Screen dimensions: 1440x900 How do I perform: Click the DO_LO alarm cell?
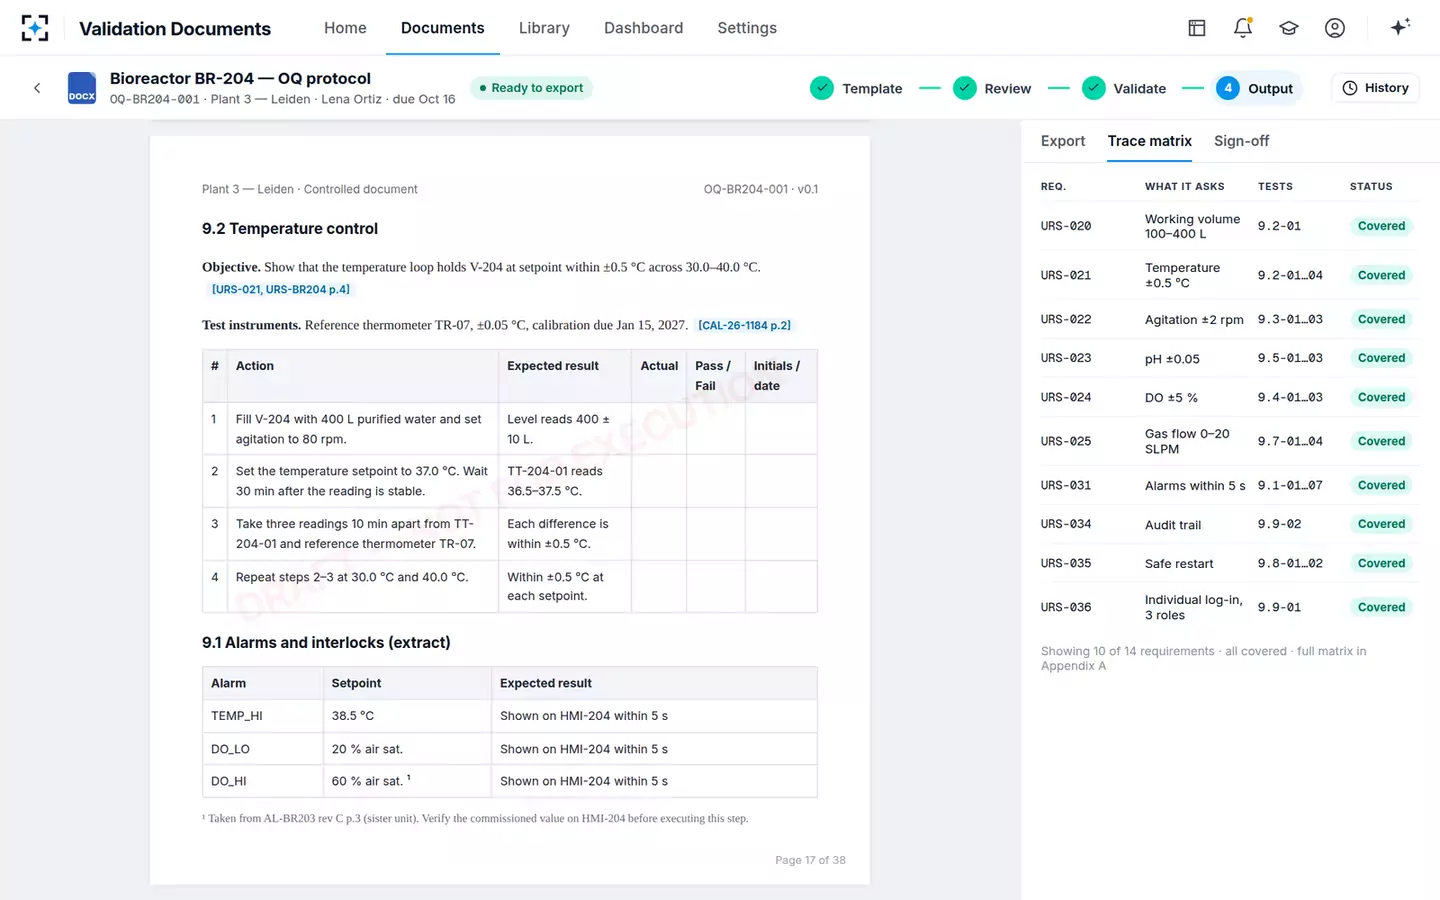(x=262, y=749)
